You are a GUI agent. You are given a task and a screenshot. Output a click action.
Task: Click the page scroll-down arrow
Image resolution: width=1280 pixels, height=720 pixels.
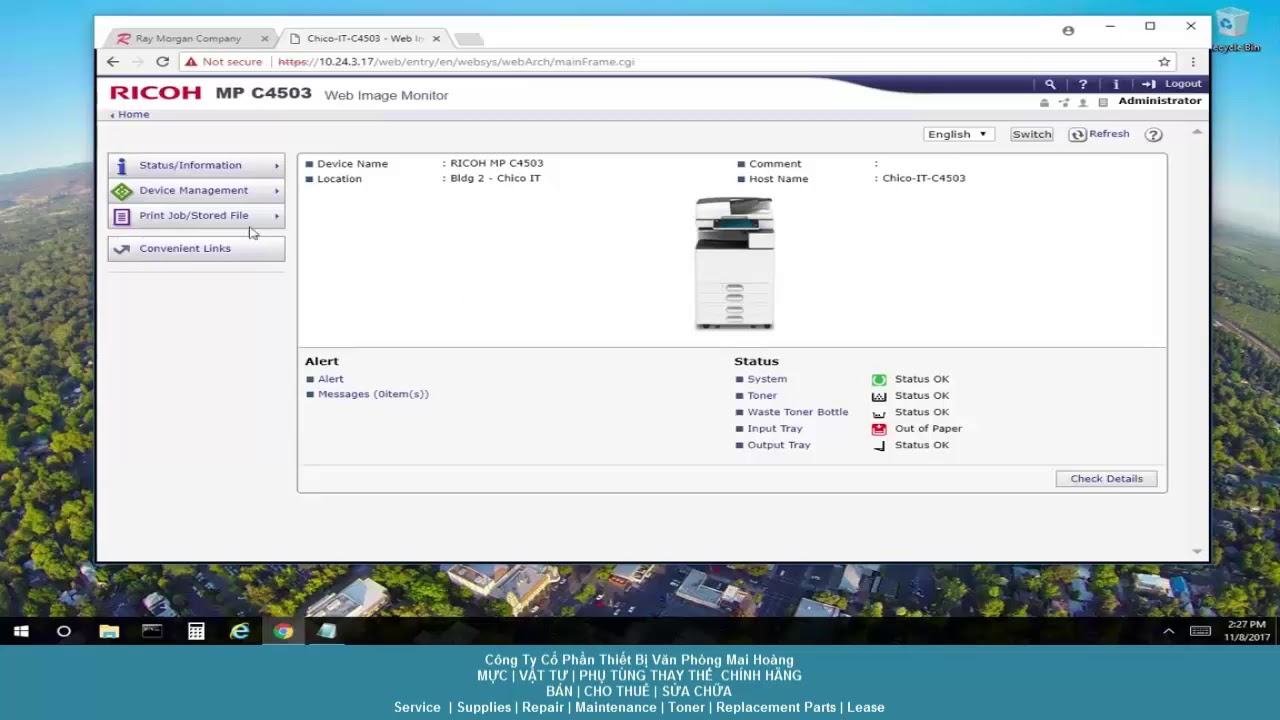click(1197, 551)
